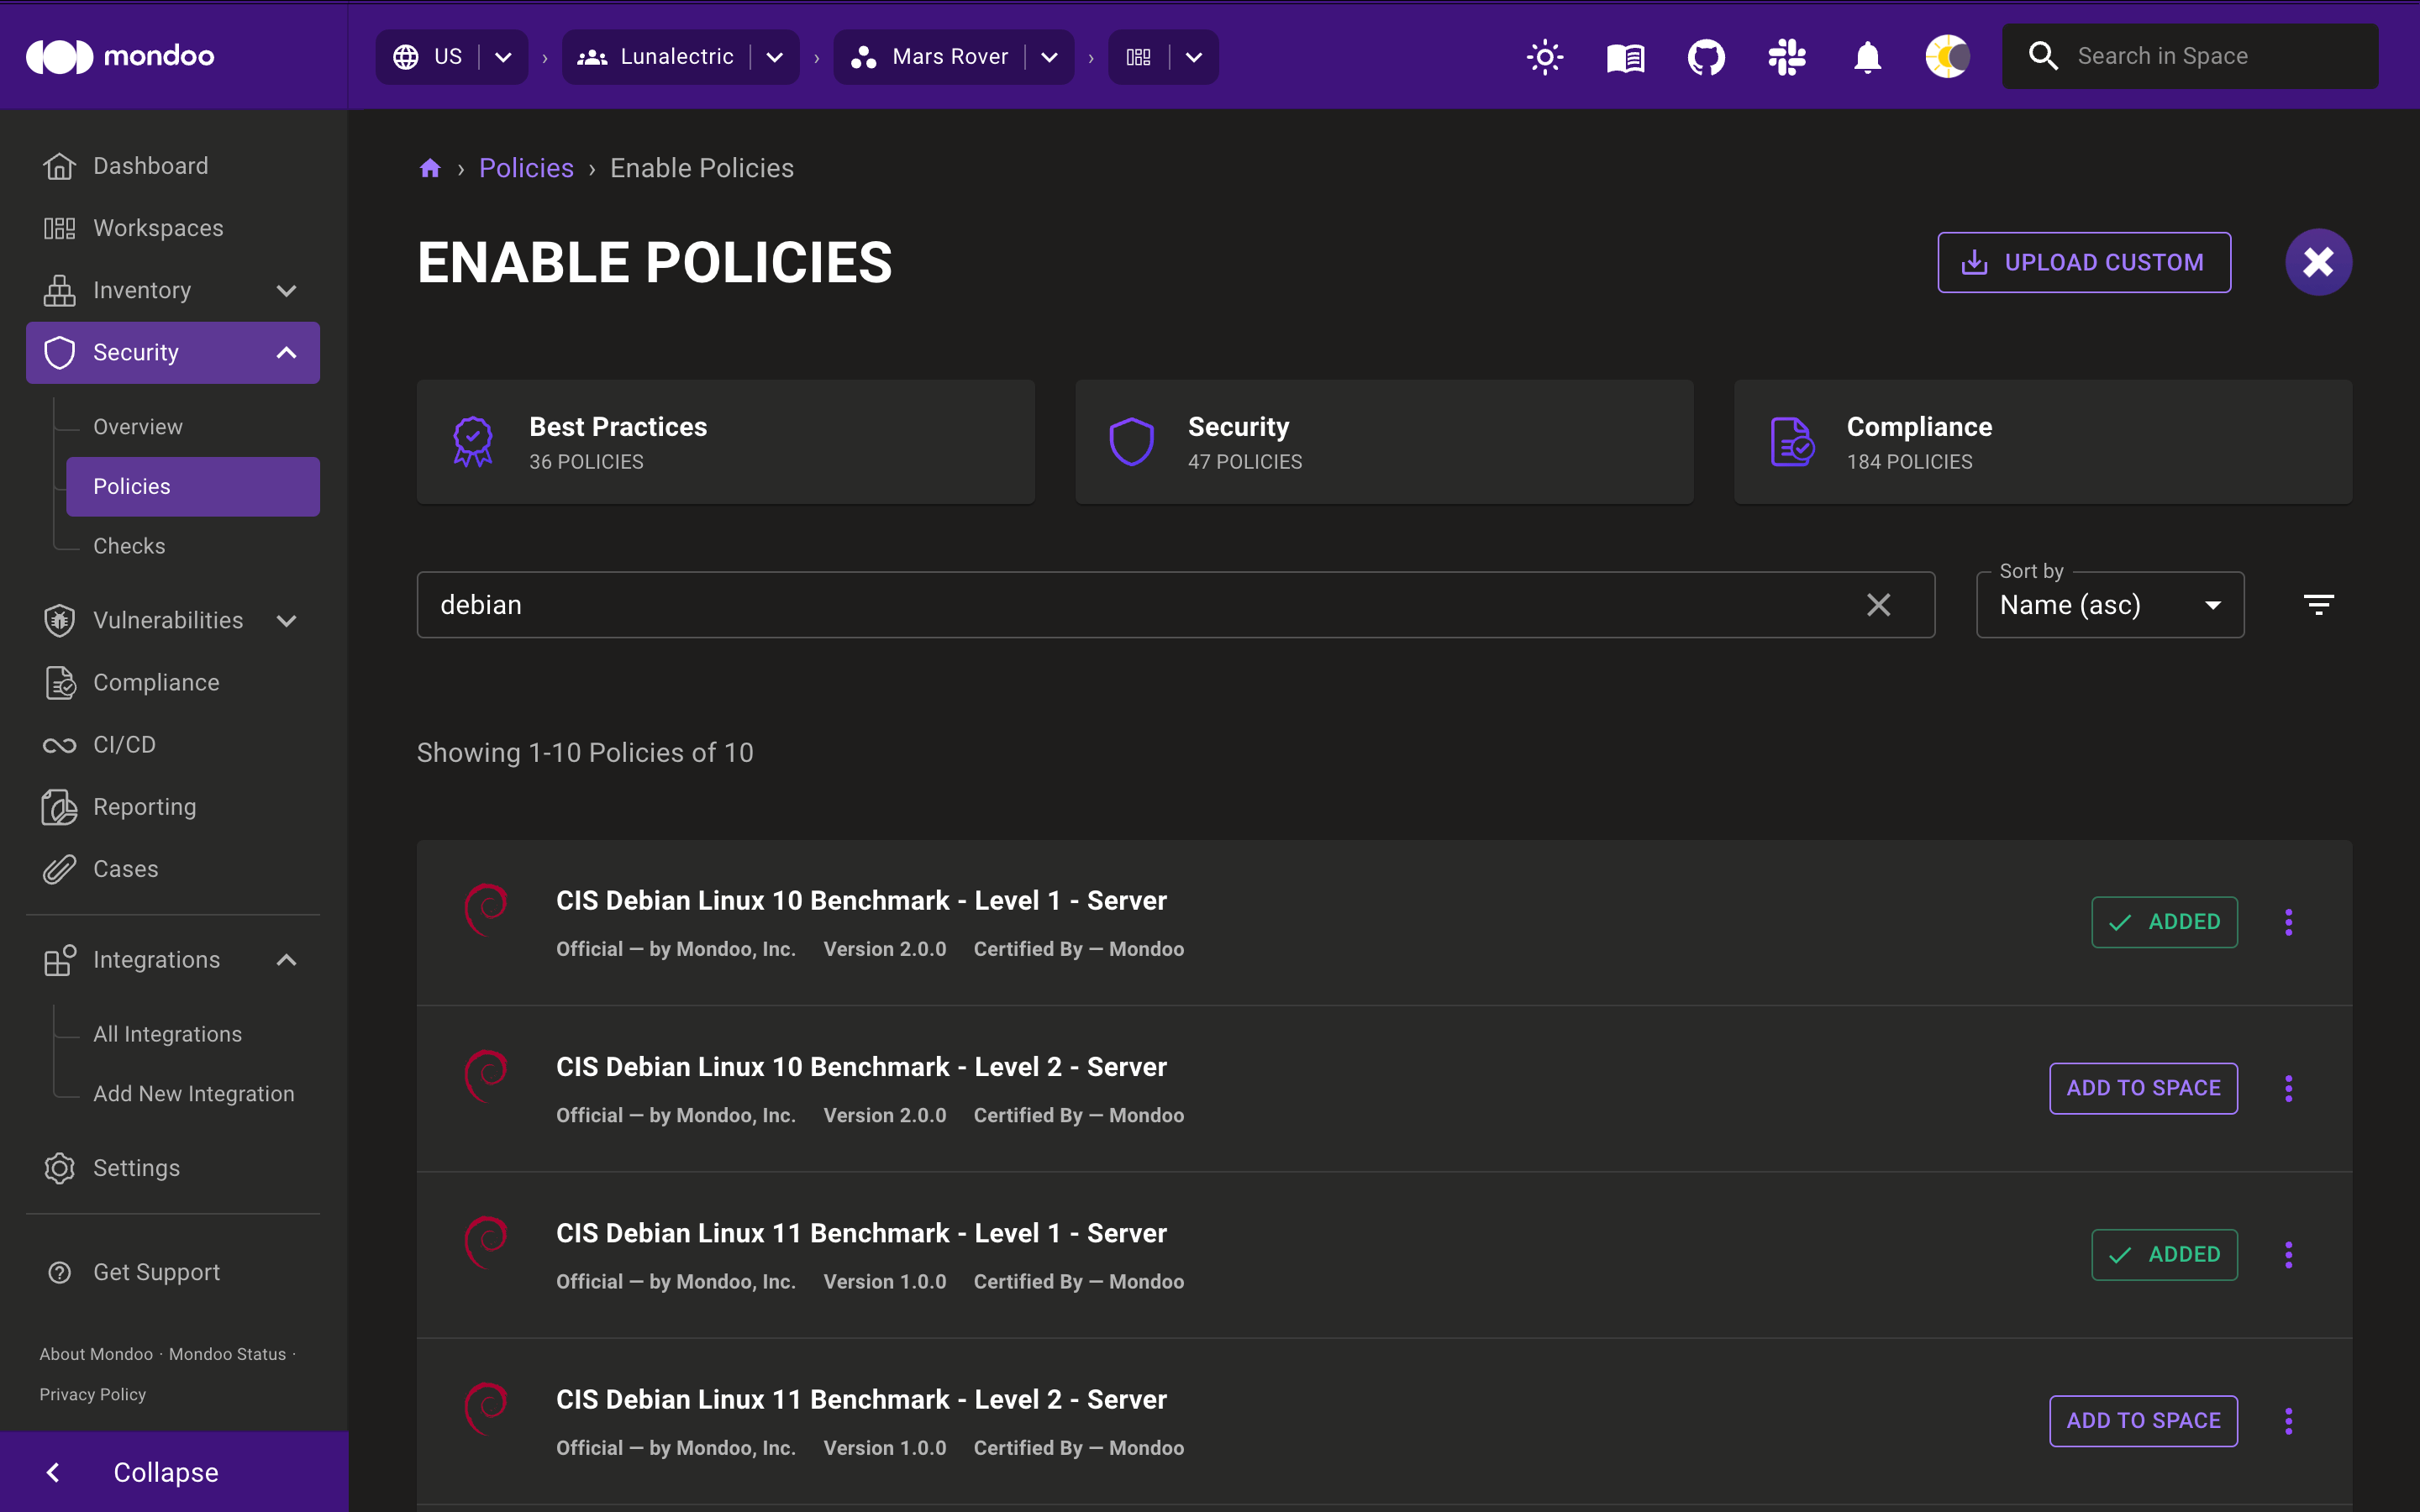This screenshot has height=1512, width=2420.
Task: Click the notification bell icon top right
Action: [x=1868, y=57]
